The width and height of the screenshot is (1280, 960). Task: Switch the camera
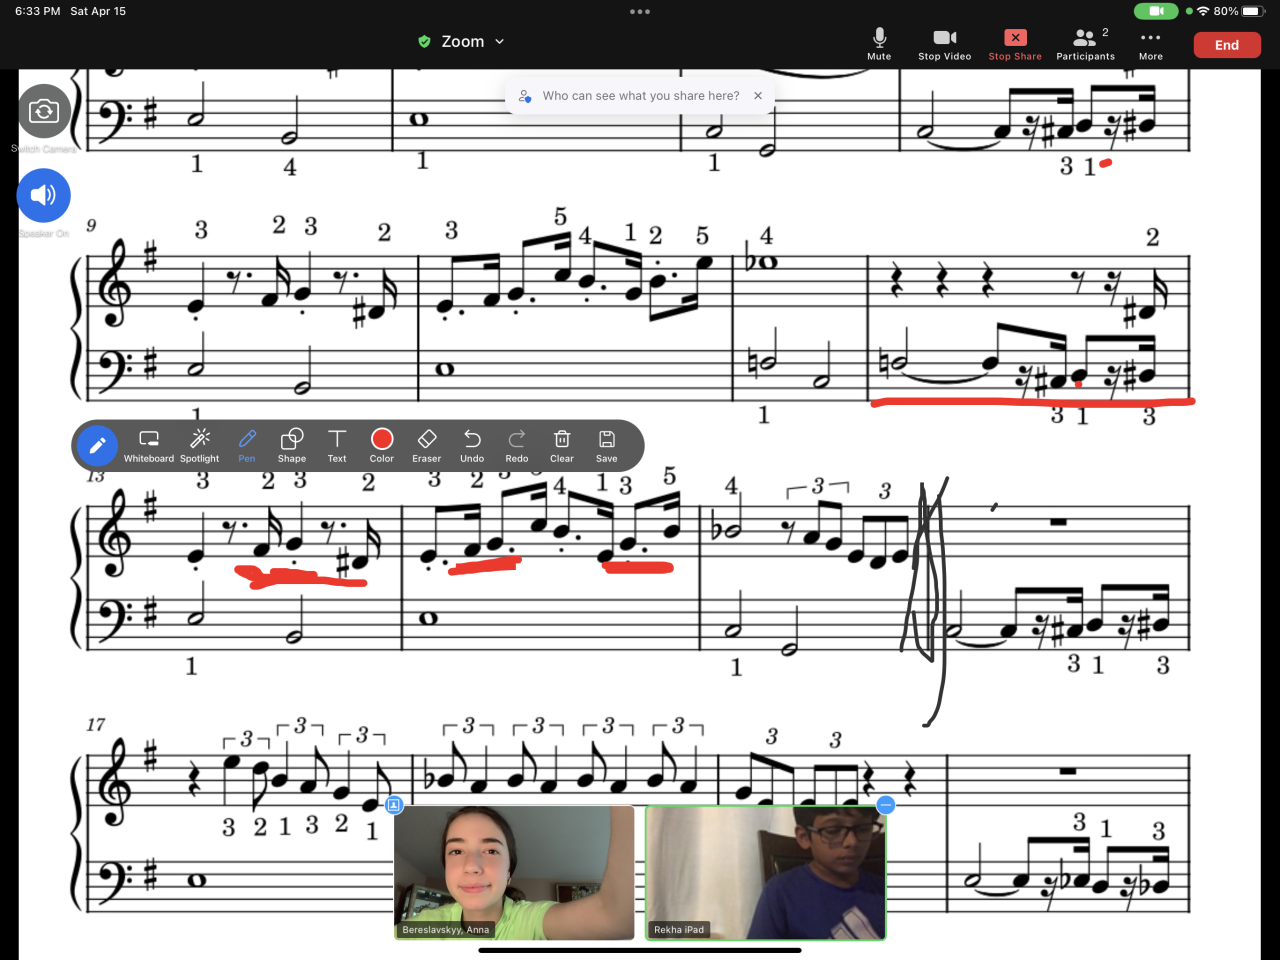coord(44,111)
